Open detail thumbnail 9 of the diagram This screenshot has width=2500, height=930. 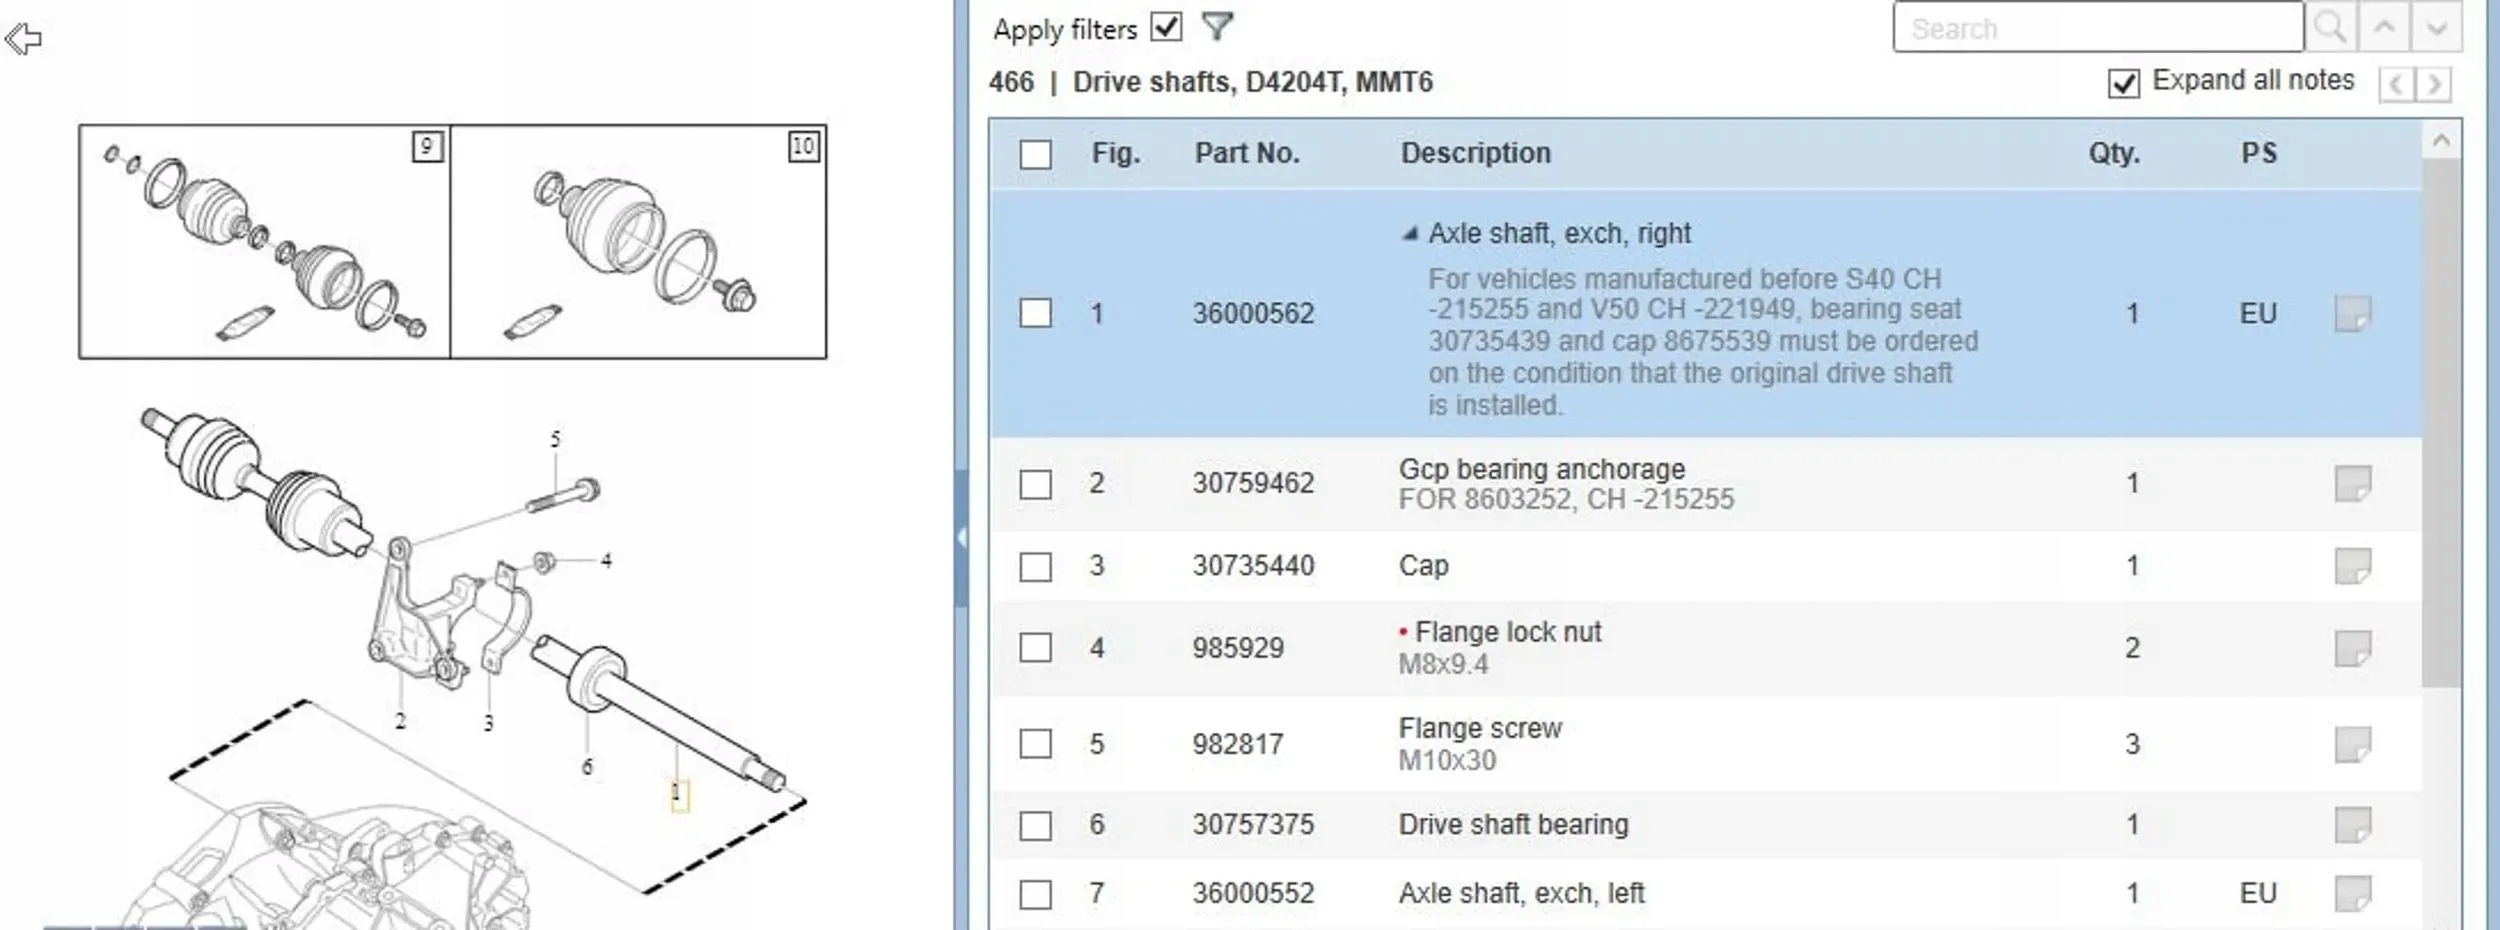[265, 241]
